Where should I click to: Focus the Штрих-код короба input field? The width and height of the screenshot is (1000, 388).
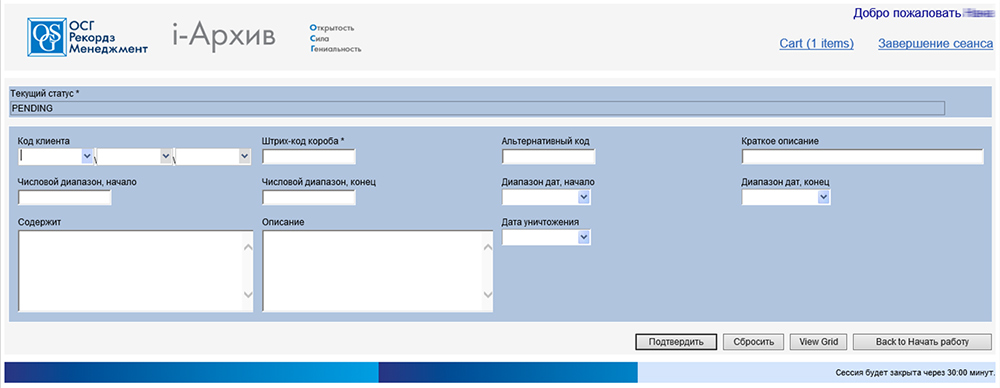point(309,157)
